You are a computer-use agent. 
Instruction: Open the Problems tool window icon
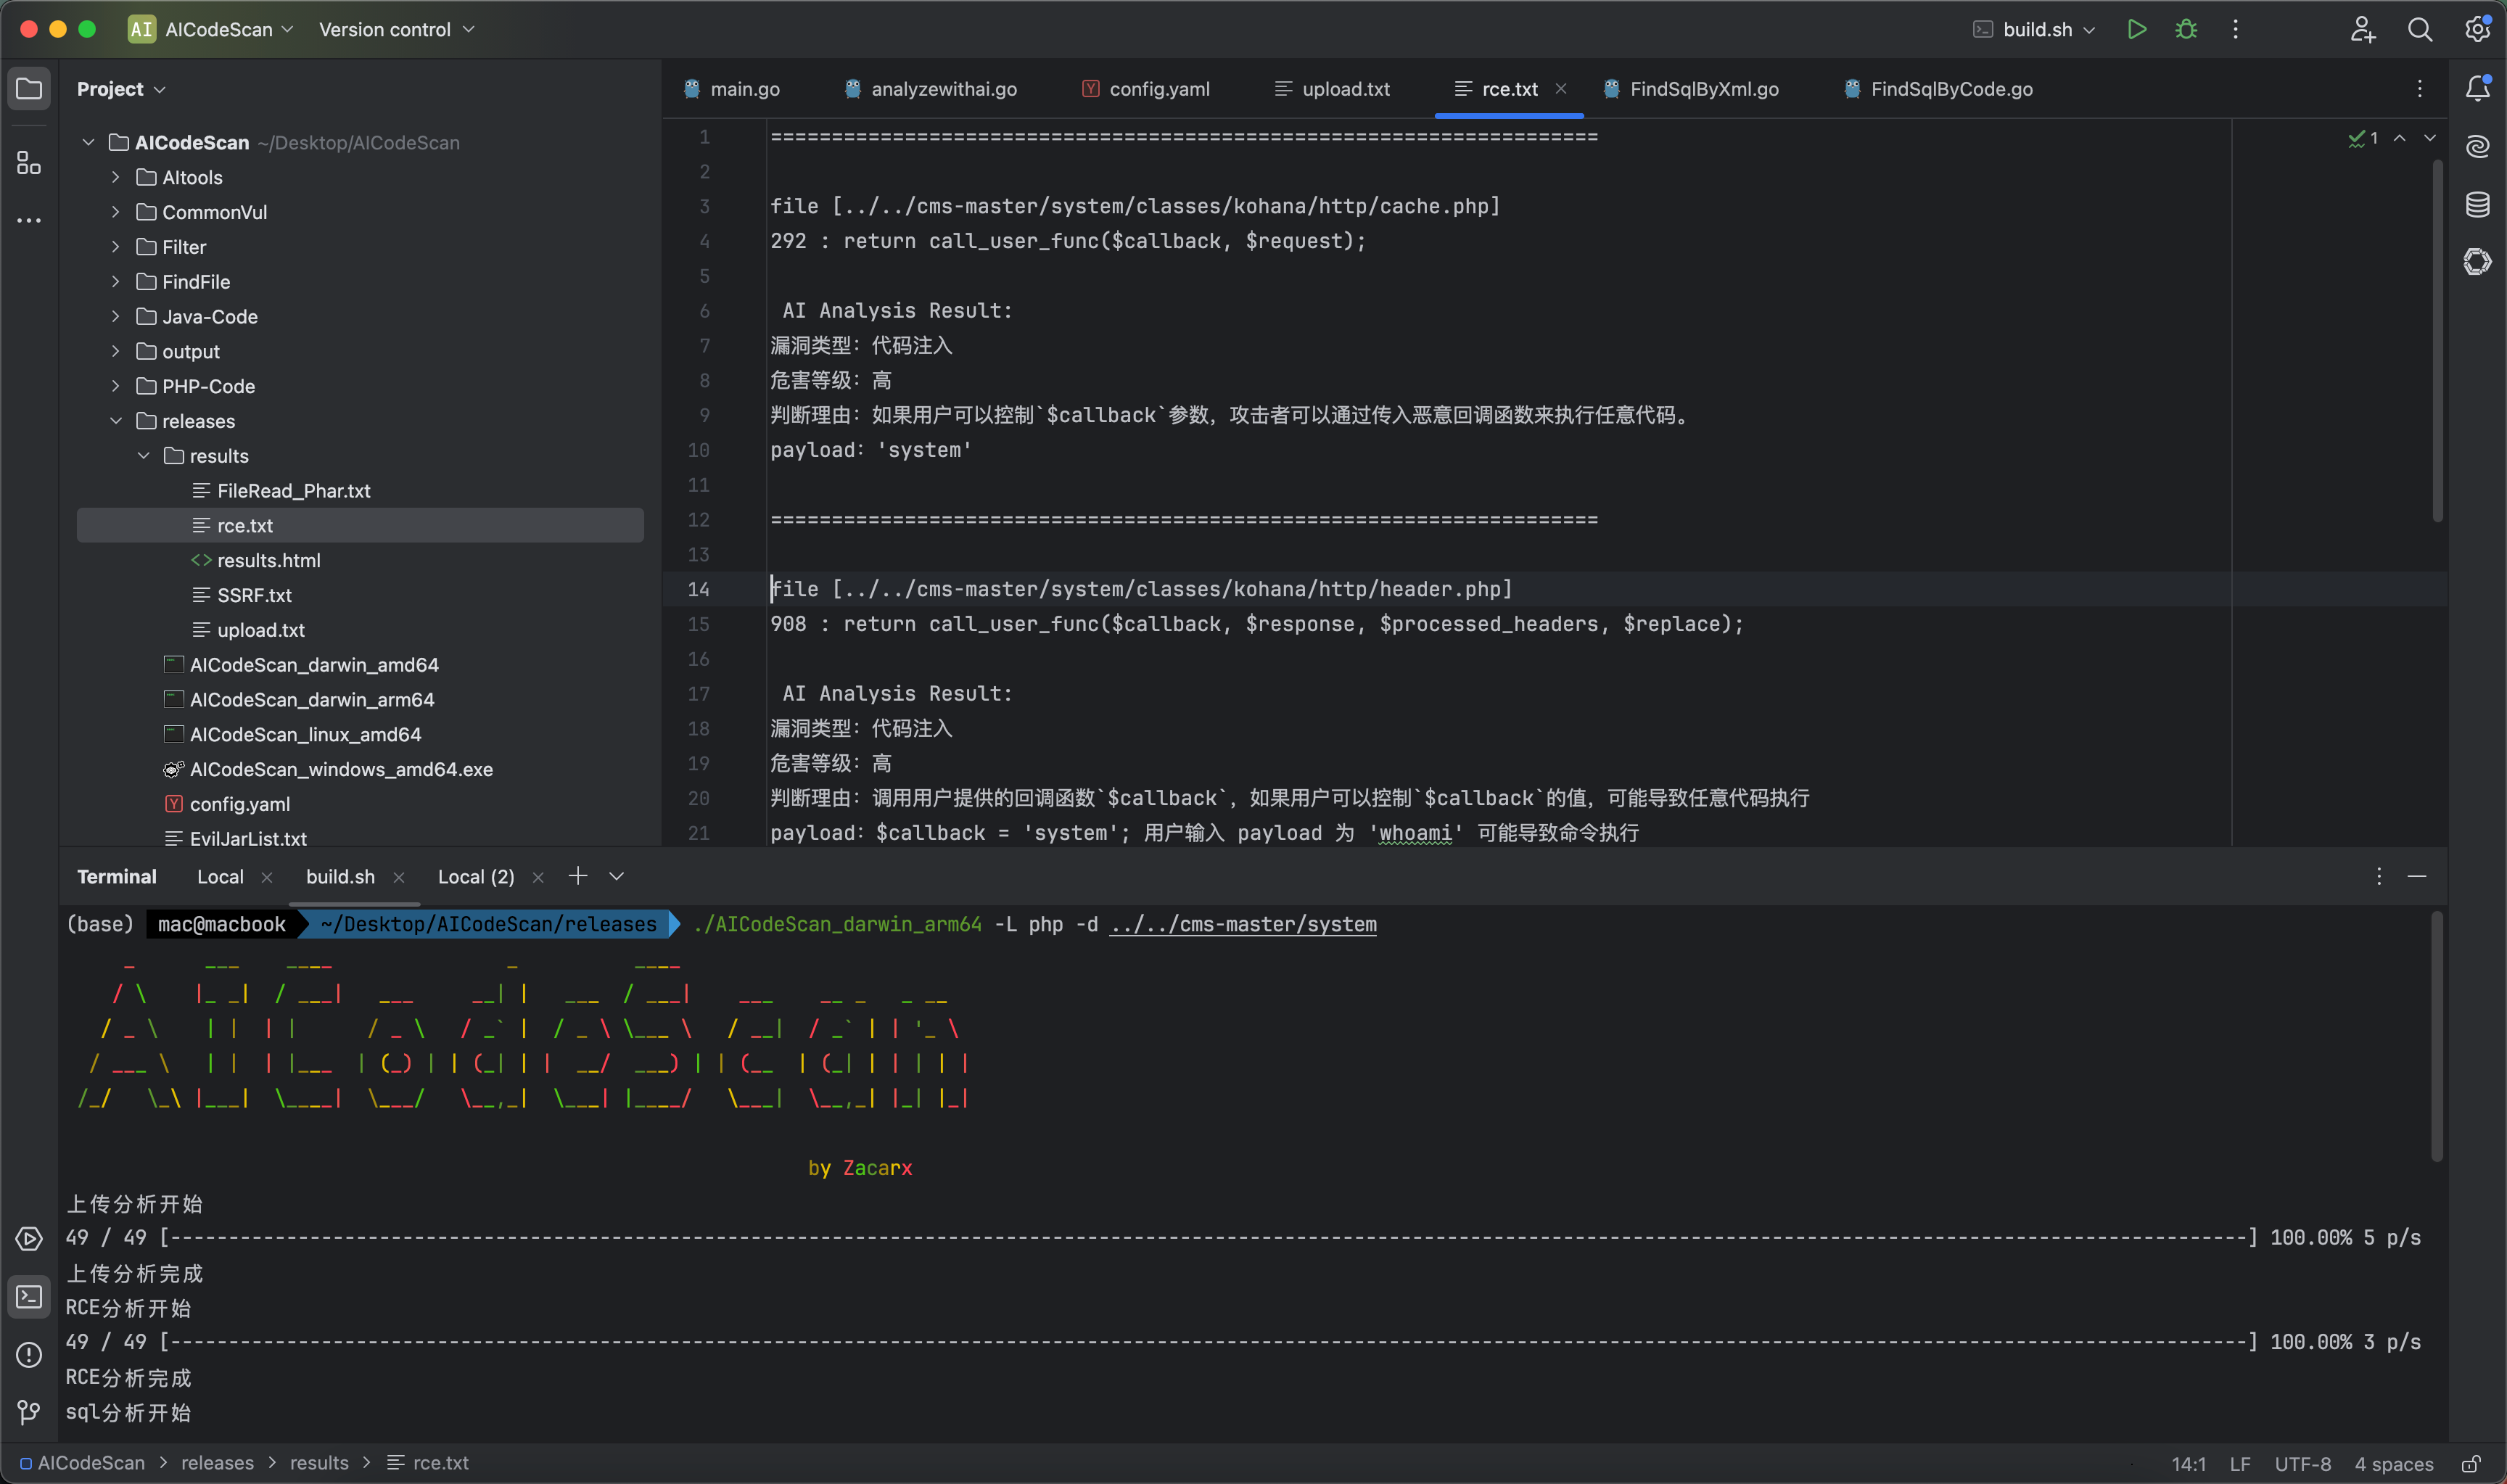tap(29, 1354)
